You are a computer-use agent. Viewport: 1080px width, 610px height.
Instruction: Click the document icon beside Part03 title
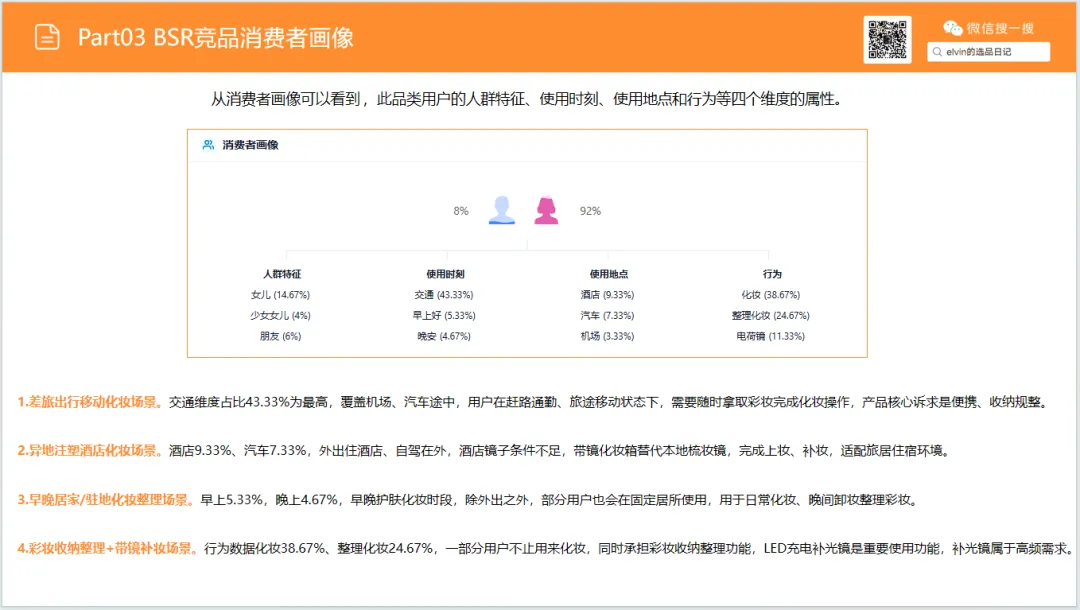(x=47, y=37)
